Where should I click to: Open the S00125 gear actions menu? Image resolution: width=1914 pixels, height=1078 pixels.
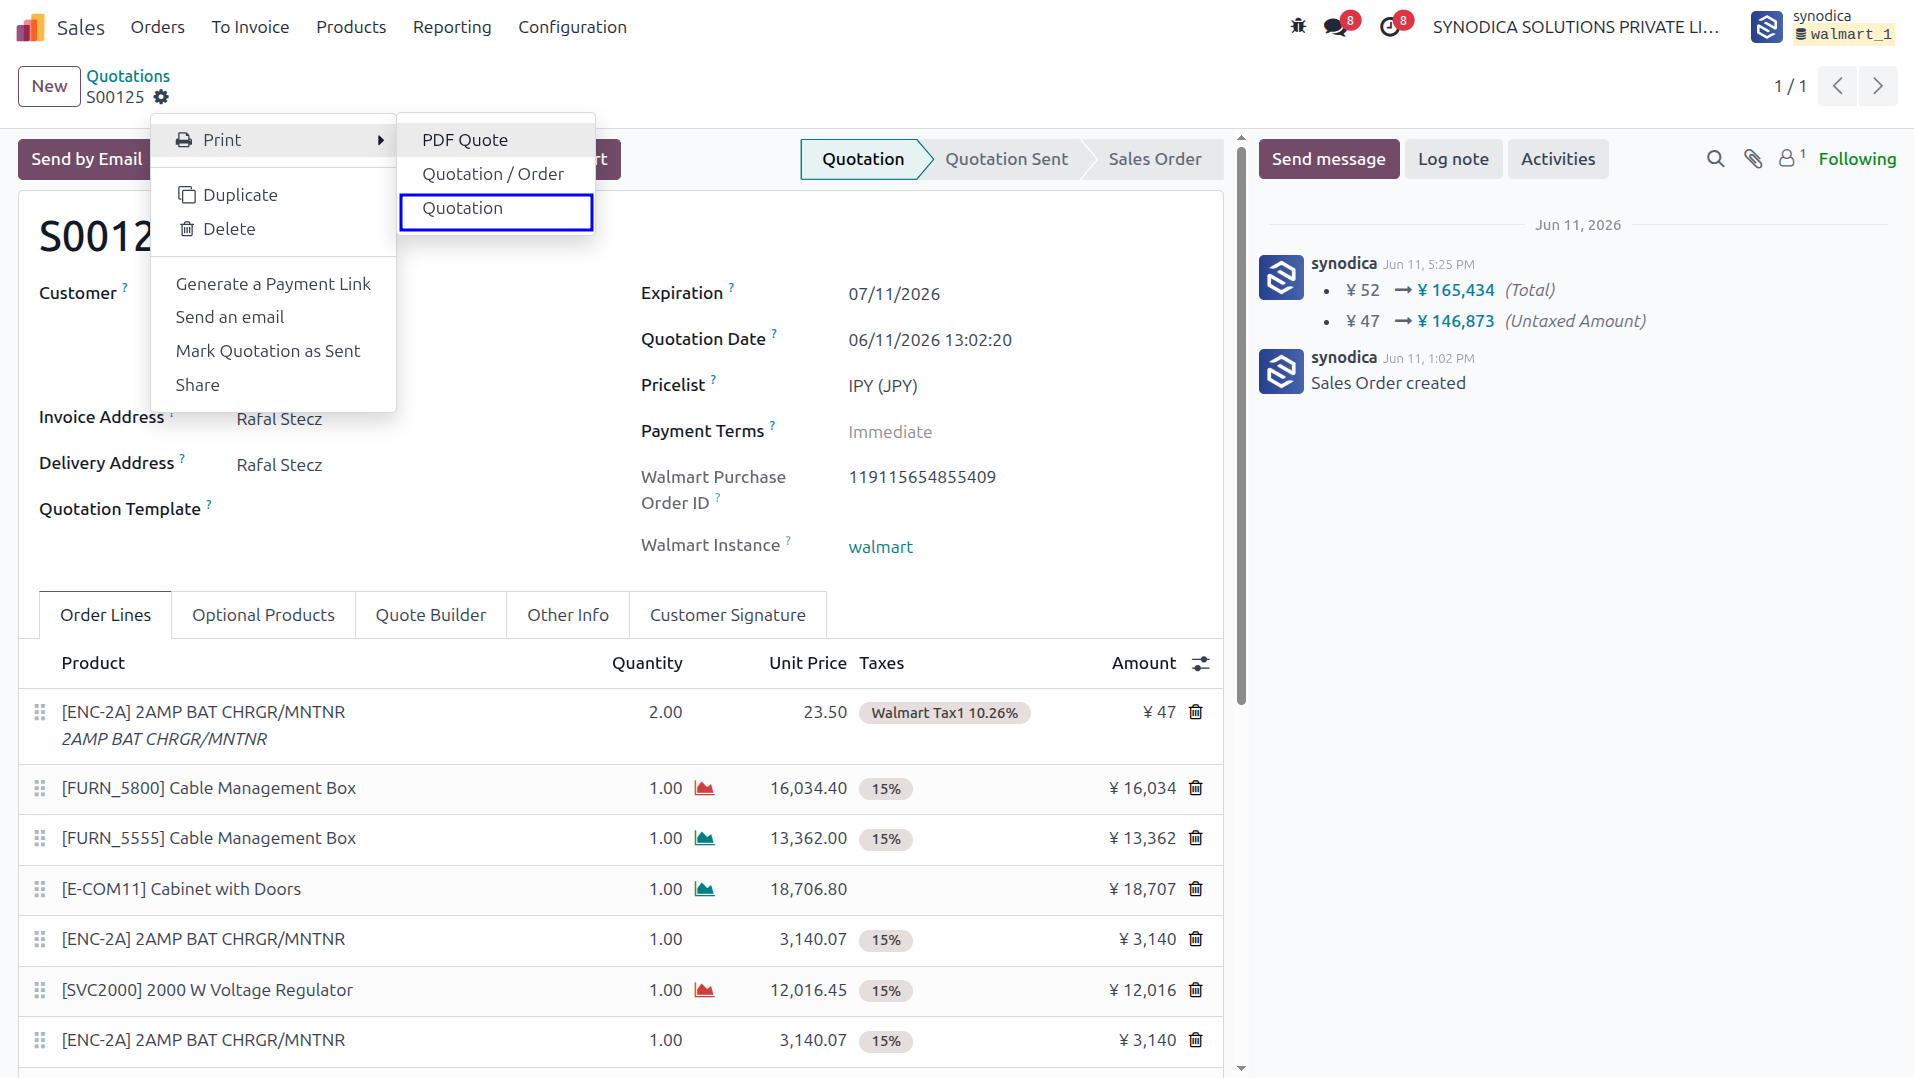tap(161, 97)
